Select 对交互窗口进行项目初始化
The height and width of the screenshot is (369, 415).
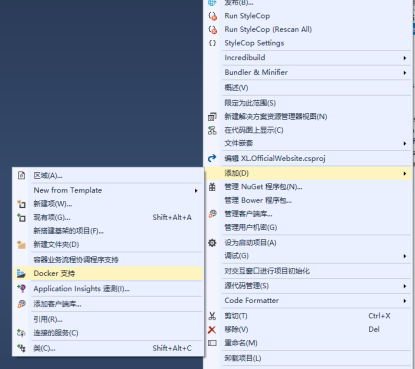pyautogui.click(x=267, y=271)
